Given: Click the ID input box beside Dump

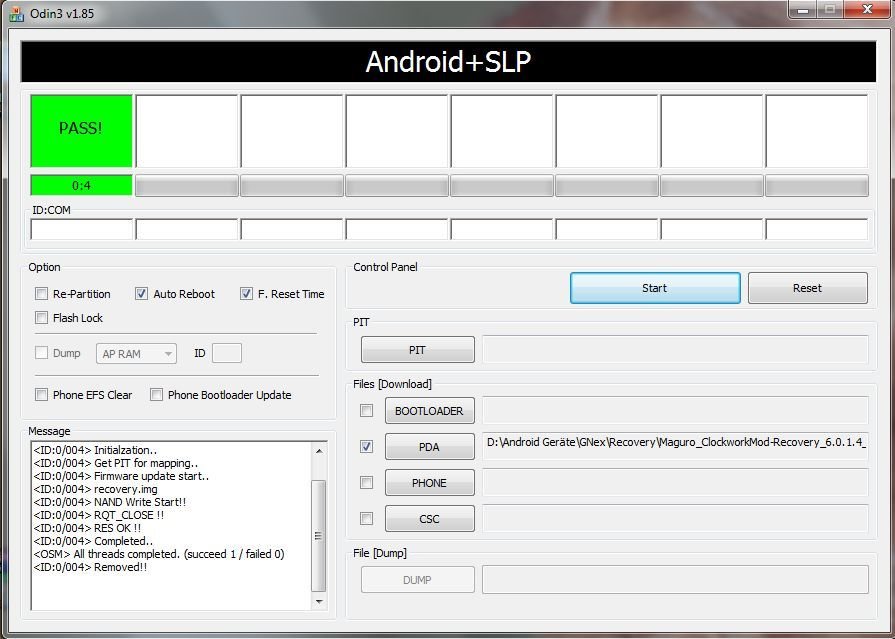Looking at the screenshot, I should pyautogui.click(x=227, y=353).
